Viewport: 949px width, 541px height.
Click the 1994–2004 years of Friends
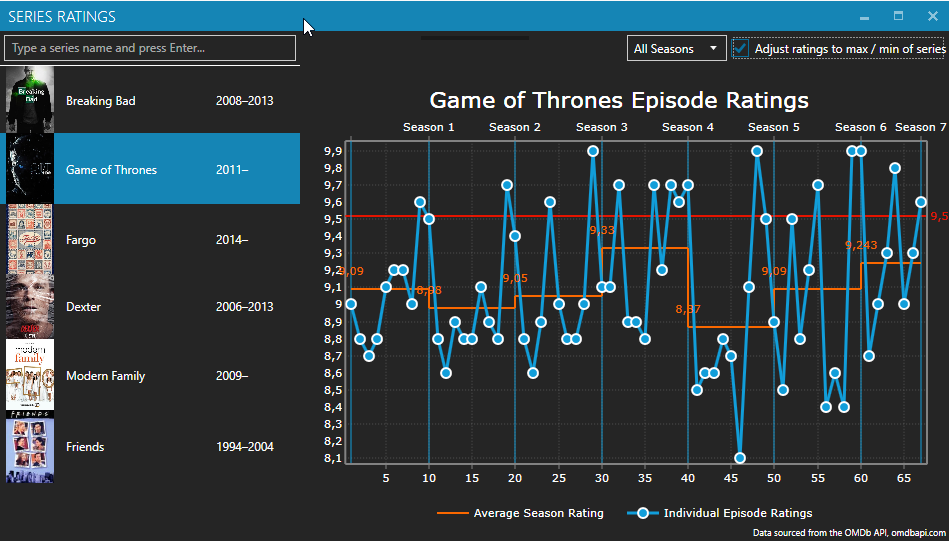pos(245,447)
